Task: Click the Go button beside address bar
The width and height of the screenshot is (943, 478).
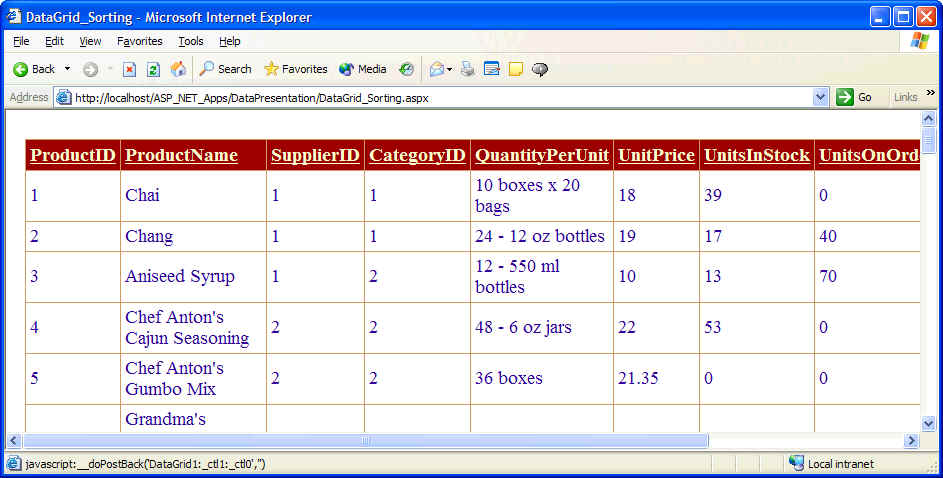Action: 855,97
